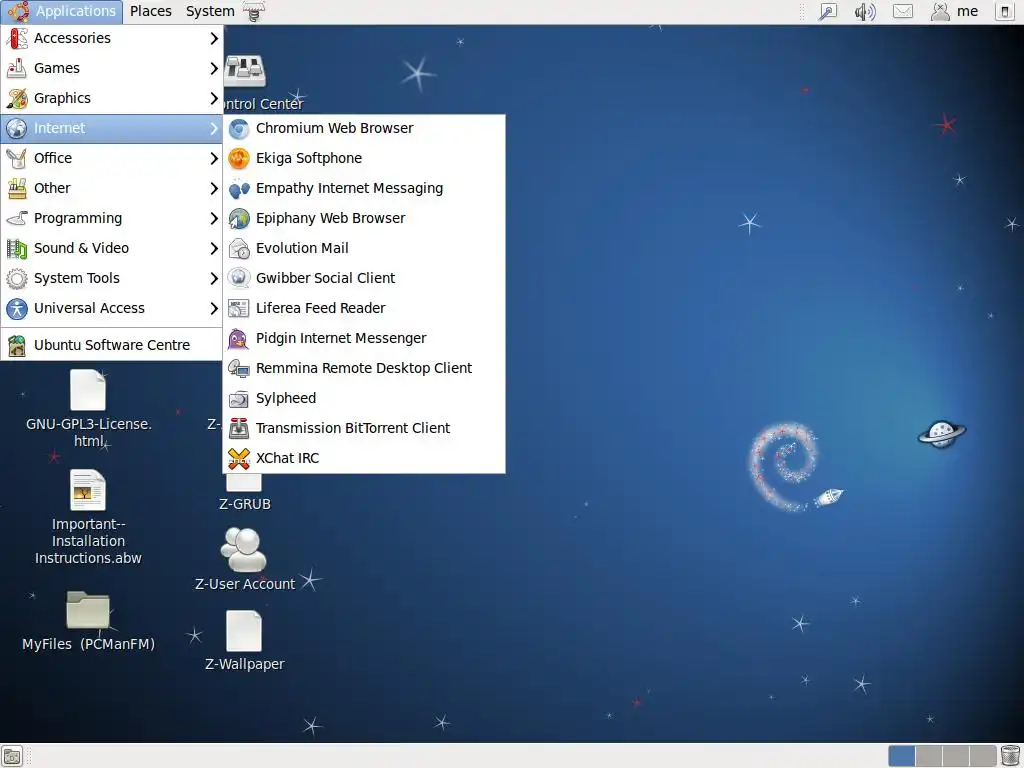Screen dimensions: 1024x768
Task: Click the Epiphany Web Browser globe icon
Action: [x=239, y=219]
